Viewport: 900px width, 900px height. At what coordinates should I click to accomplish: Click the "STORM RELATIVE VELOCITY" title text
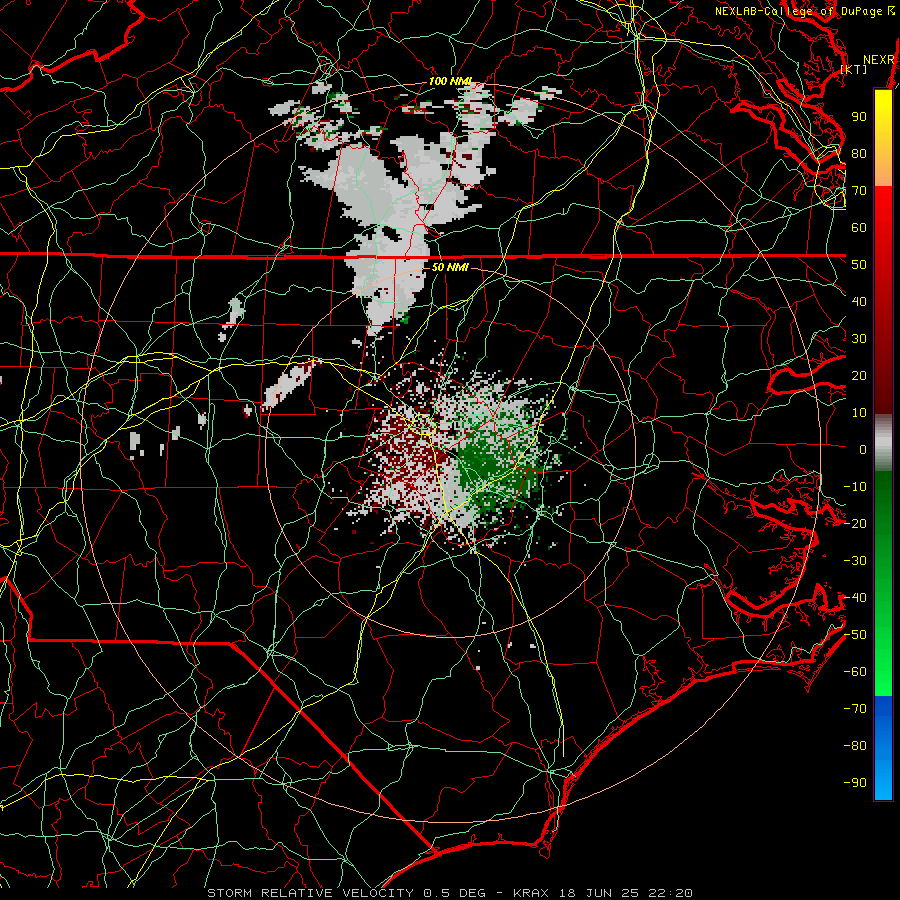click(310, 893)
